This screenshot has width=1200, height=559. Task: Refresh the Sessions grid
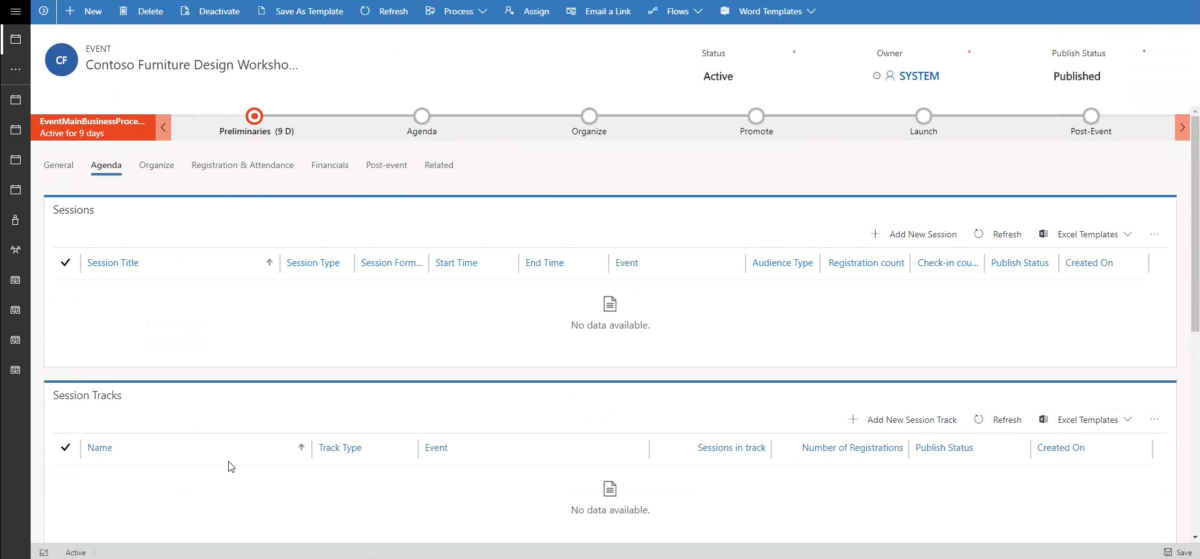click(998, 234)
